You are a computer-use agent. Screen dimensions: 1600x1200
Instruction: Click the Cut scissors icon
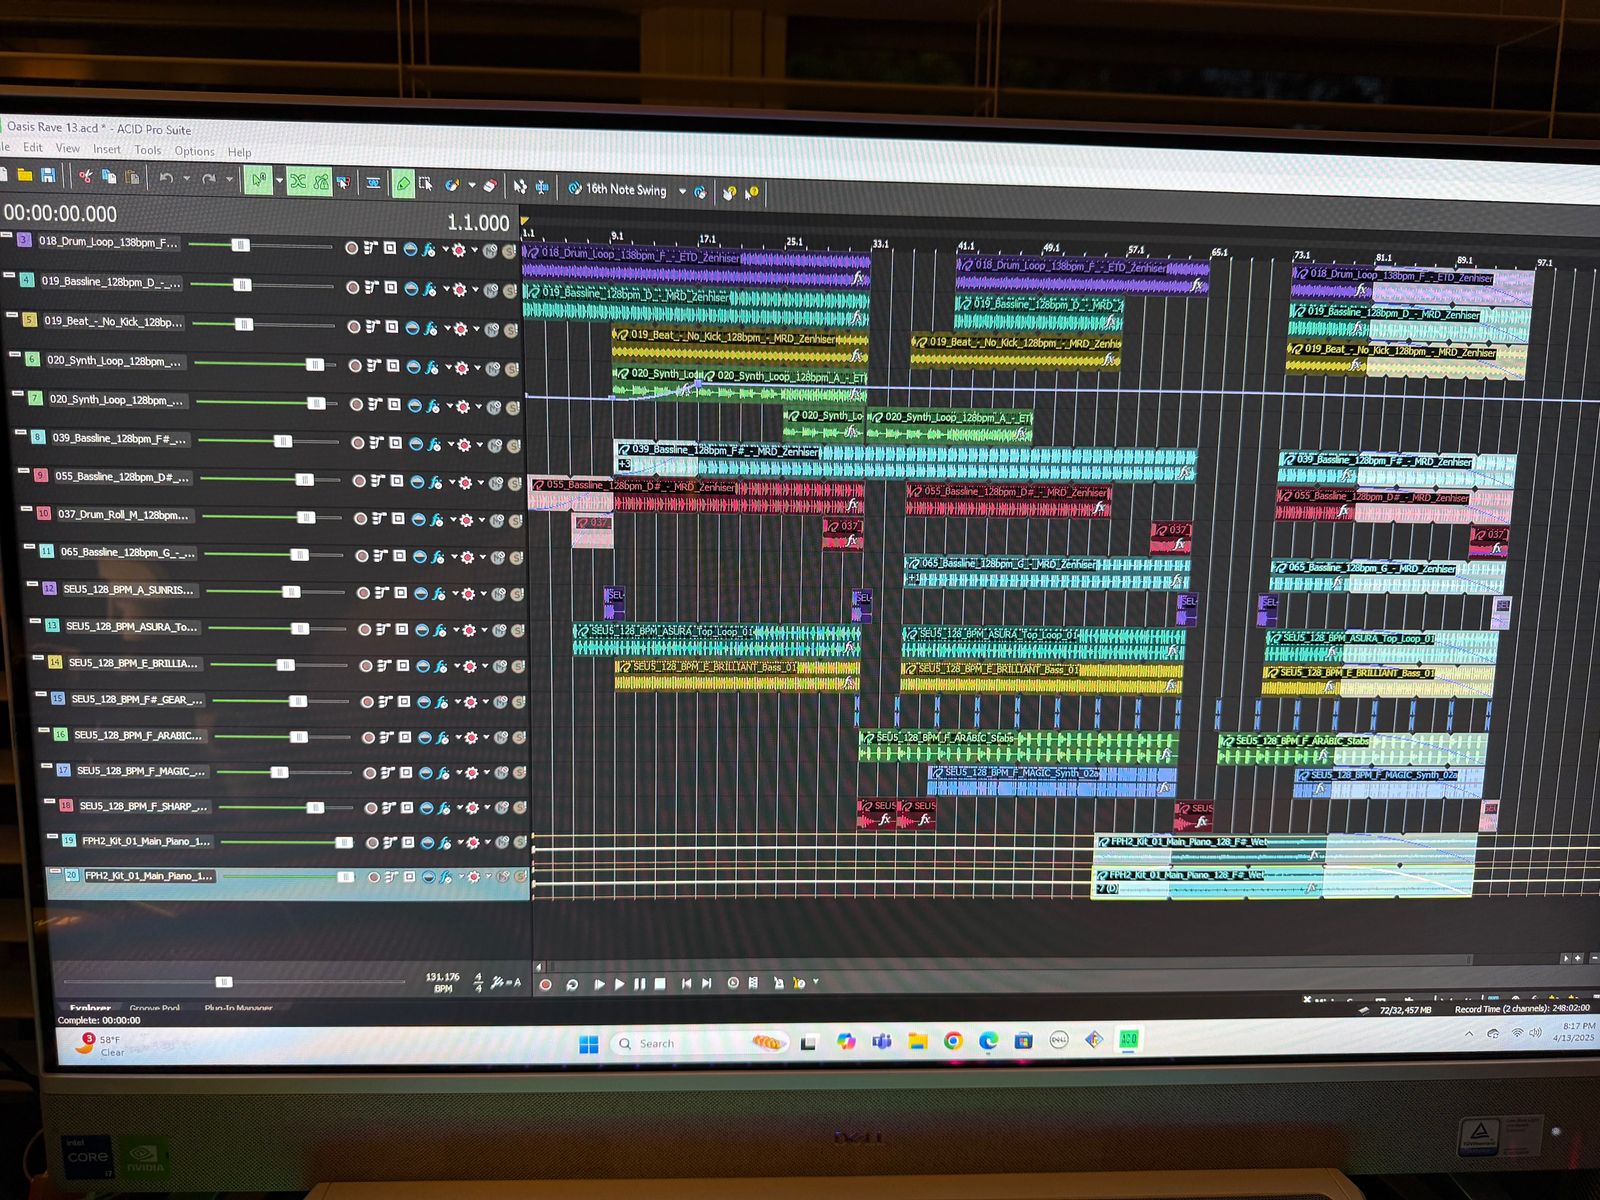point(86,178)
